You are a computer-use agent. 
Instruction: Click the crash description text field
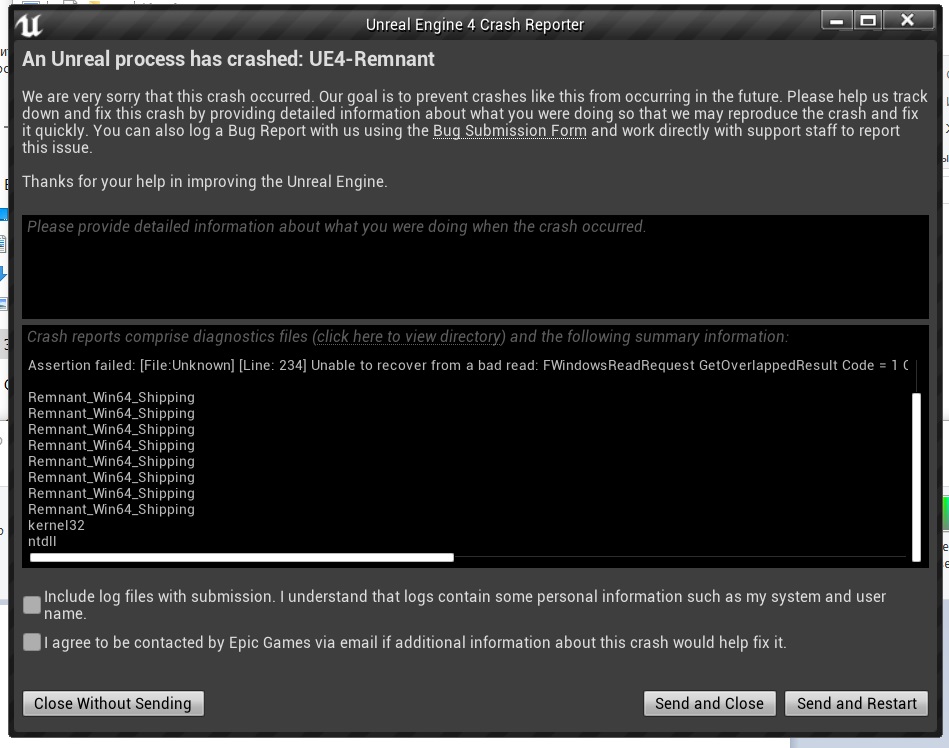tap(475, 267)
